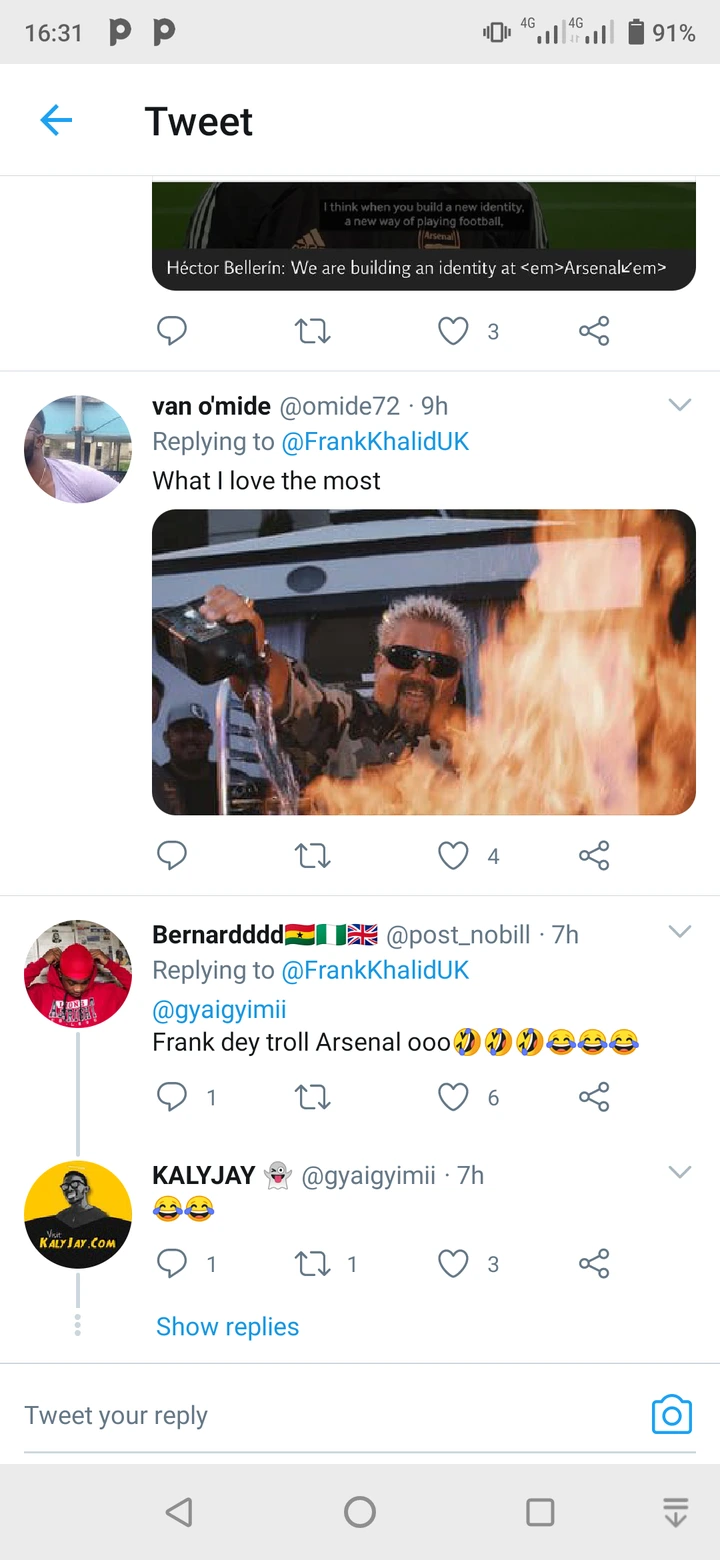Like Bernardddd's tweet with 6 likes

click(x=454, y=1098)
